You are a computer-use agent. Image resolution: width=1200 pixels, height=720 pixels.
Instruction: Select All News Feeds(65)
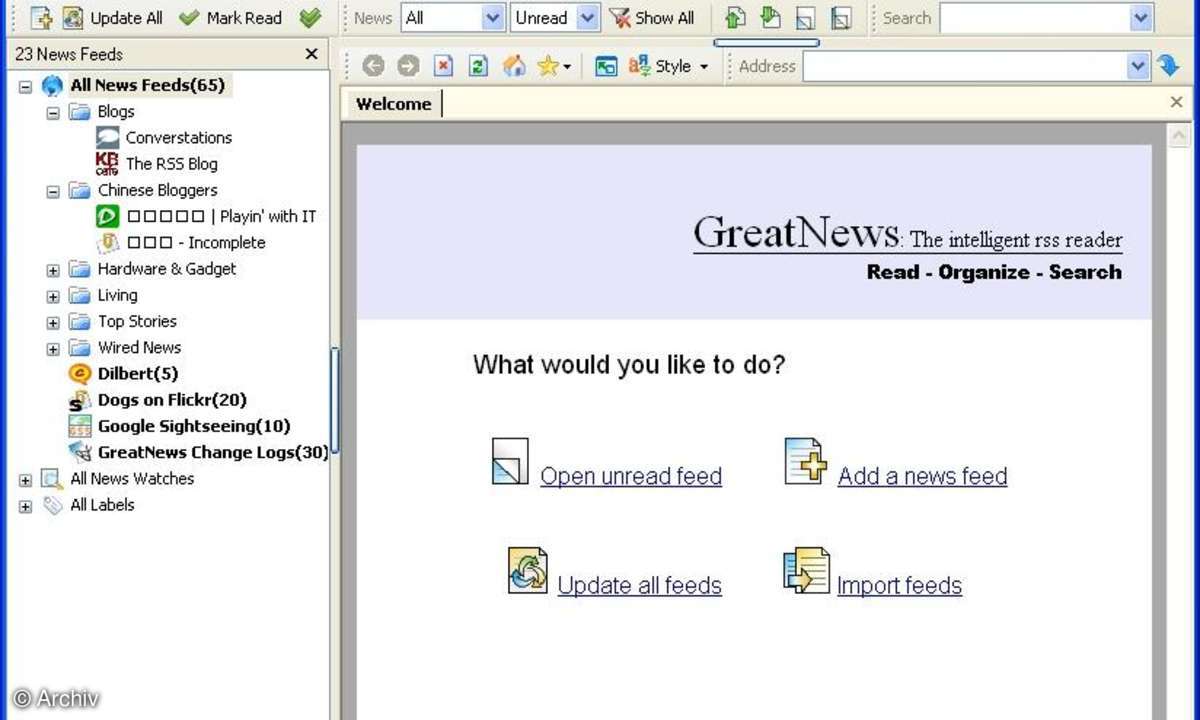click(147, 85)
